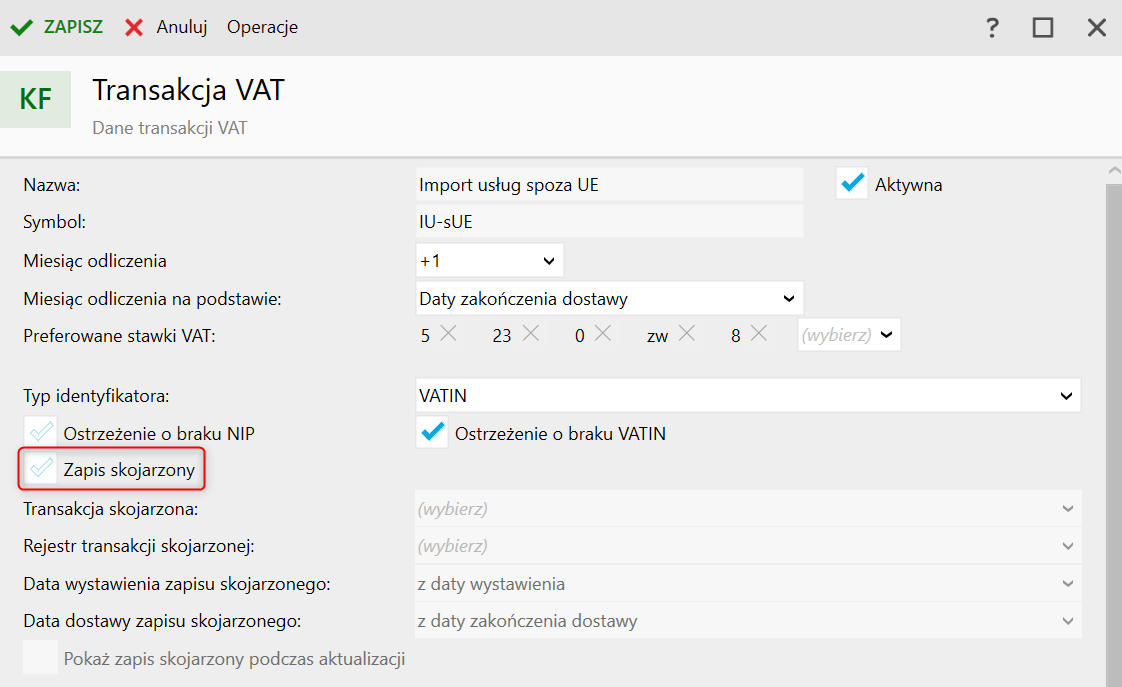
Task: Open the VAT rates (wybierz) dropdown
Action: point(849,335)
